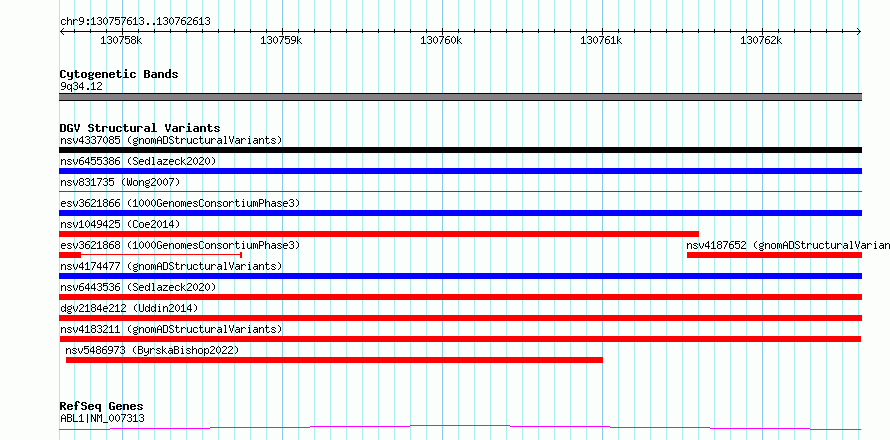
Task: Select the nsv4183211 (gnomADStructuralVariants) label
Action: 171,329
